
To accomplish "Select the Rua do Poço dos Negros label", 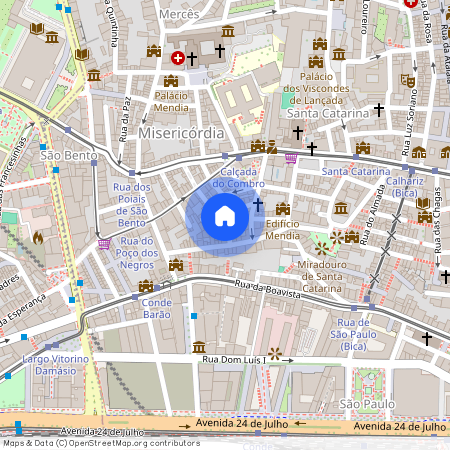I will pyautogui.click(x=137, y=253).
